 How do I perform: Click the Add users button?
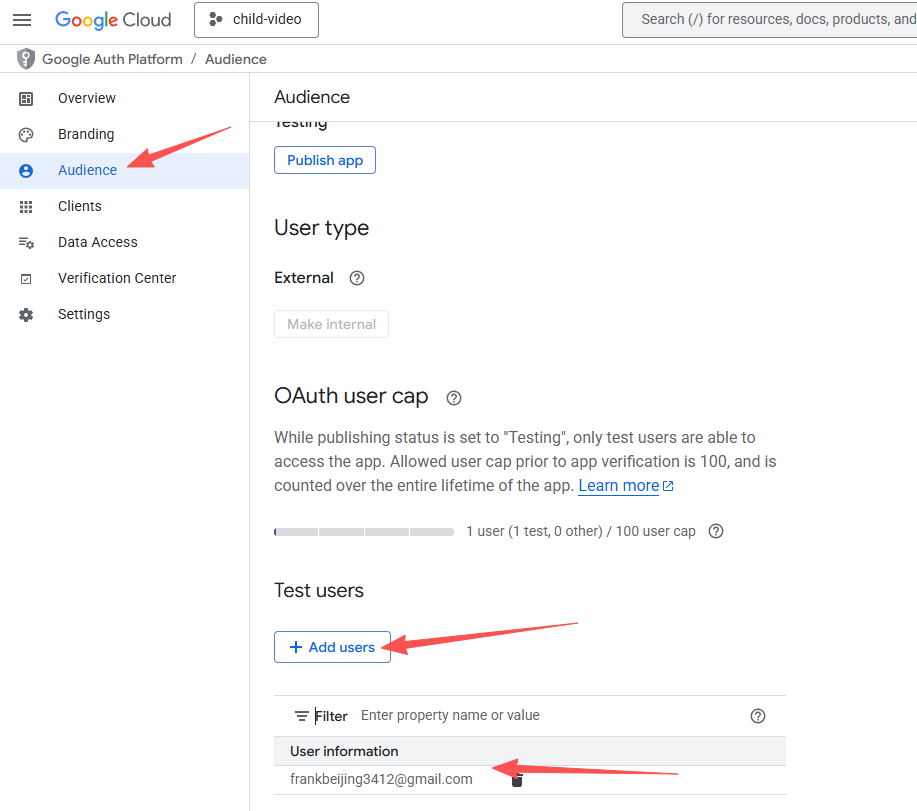point(332,647)
